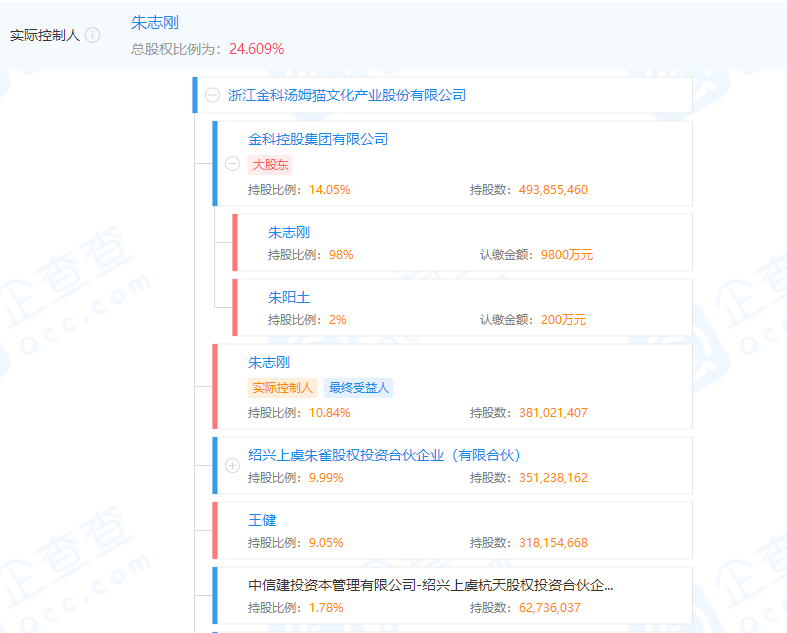Collapse the 浙江金科汤姆猫文化产业股份有限公司 node
The height and width of the screenshot is (633, 787).
point(212,95)
